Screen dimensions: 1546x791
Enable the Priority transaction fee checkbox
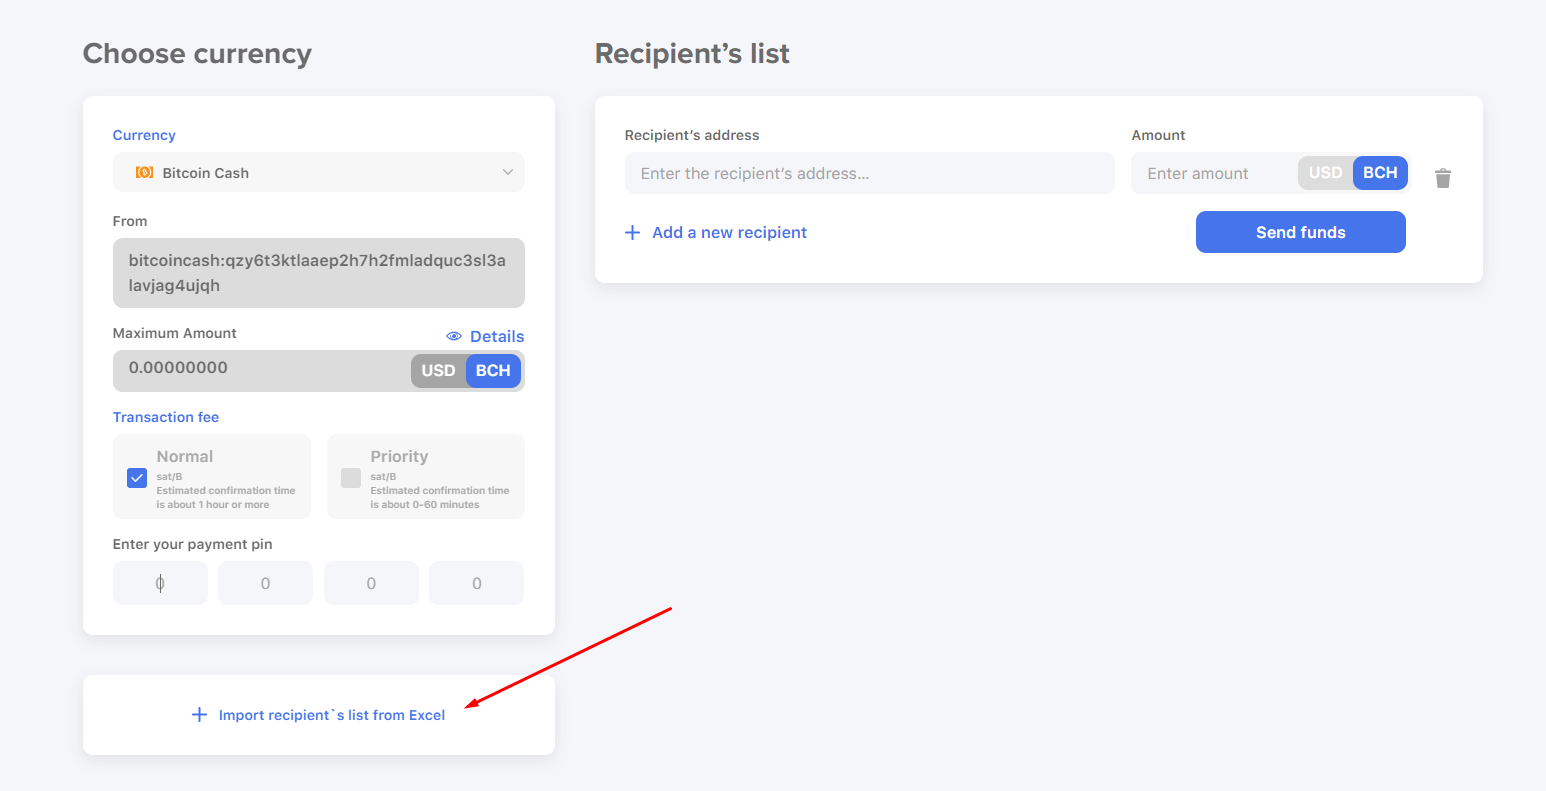pos(351,478)
